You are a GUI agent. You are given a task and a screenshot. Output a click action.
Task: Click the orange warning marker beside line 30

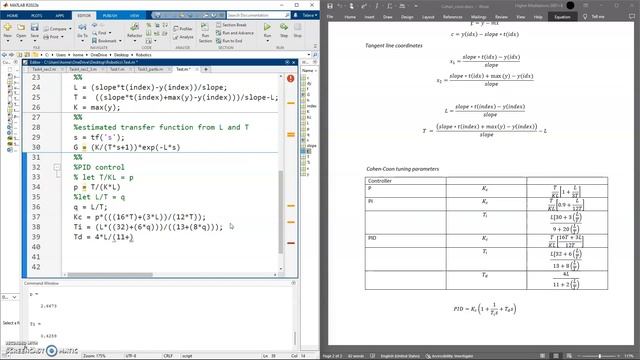(291, 134)
